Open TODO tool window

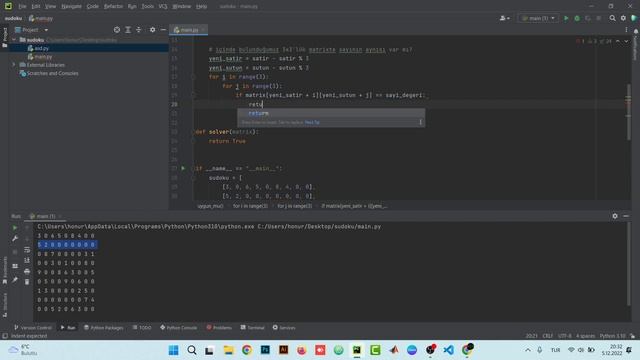click(142, 327)
